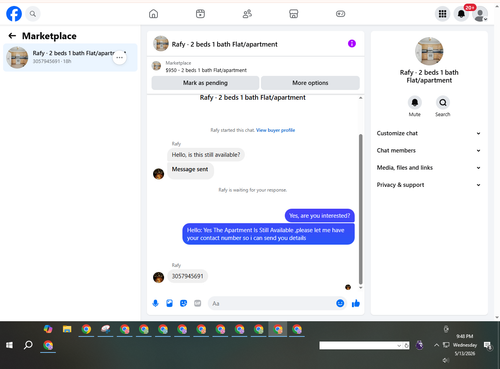Click the sticker picker icon
The height and width of the screenshot is (369, 500).
click(183, 303)
